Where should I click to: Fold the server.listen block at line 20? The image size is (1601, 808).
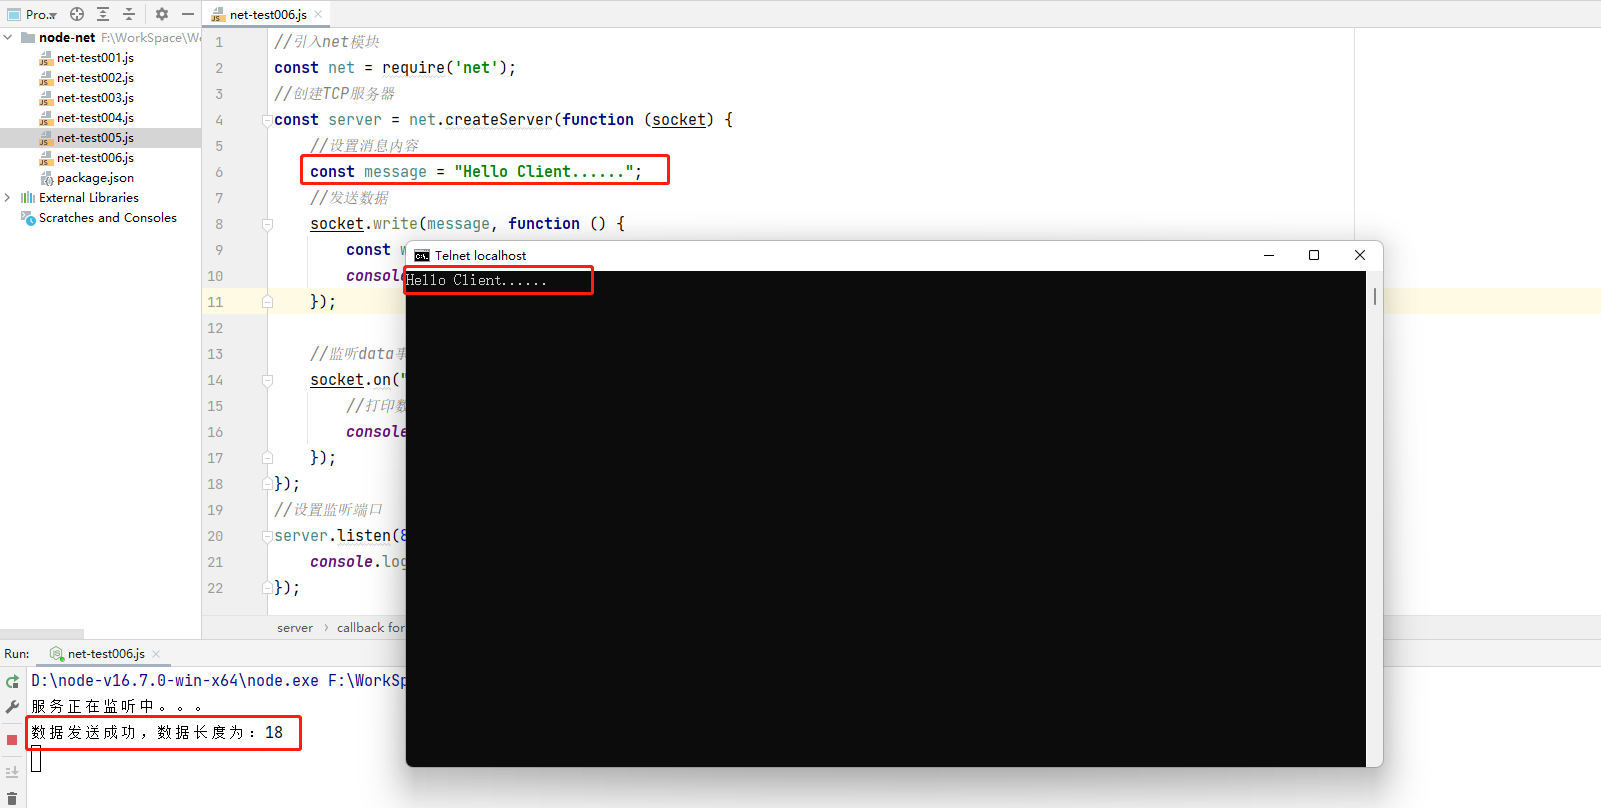[x=267, y=536]
